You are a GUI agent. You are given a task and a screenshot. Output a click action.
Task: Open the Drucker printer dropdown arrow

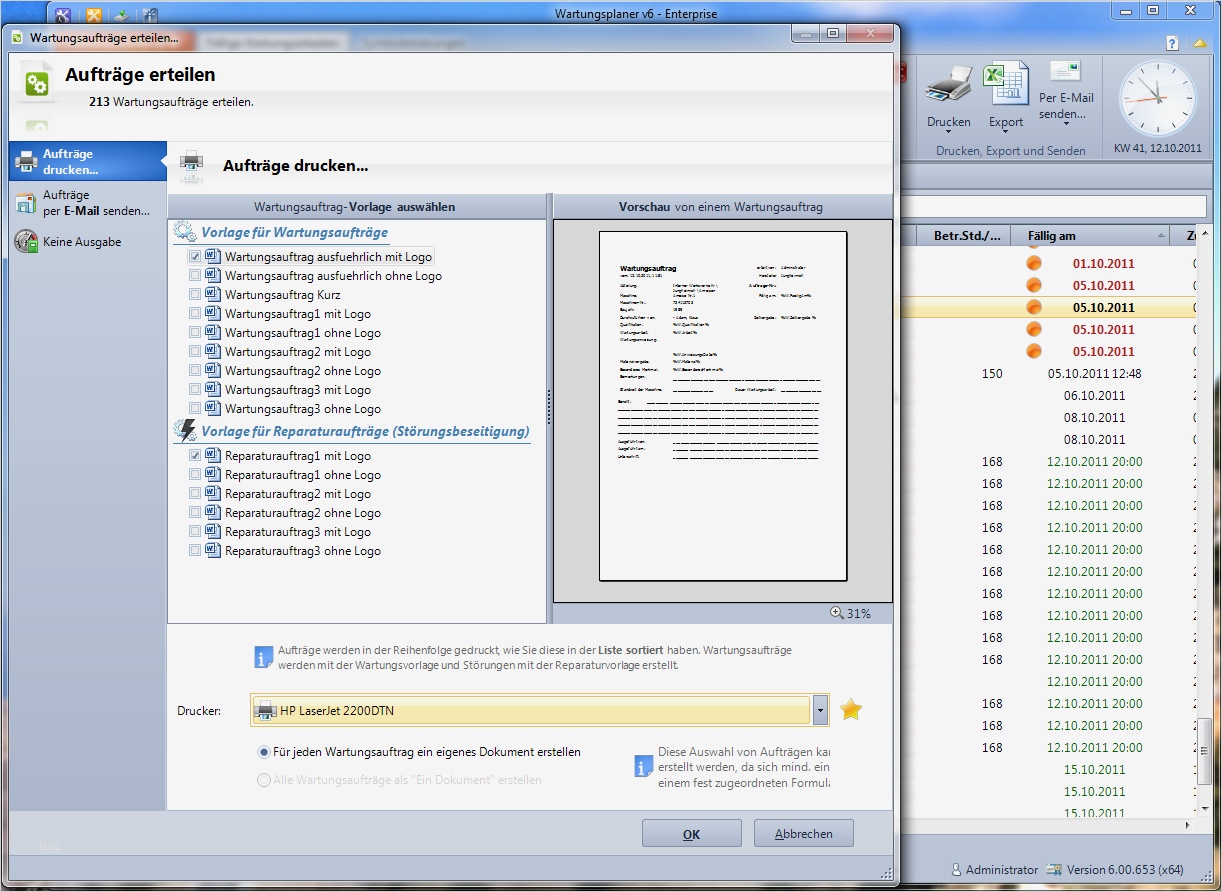point(820,711)
